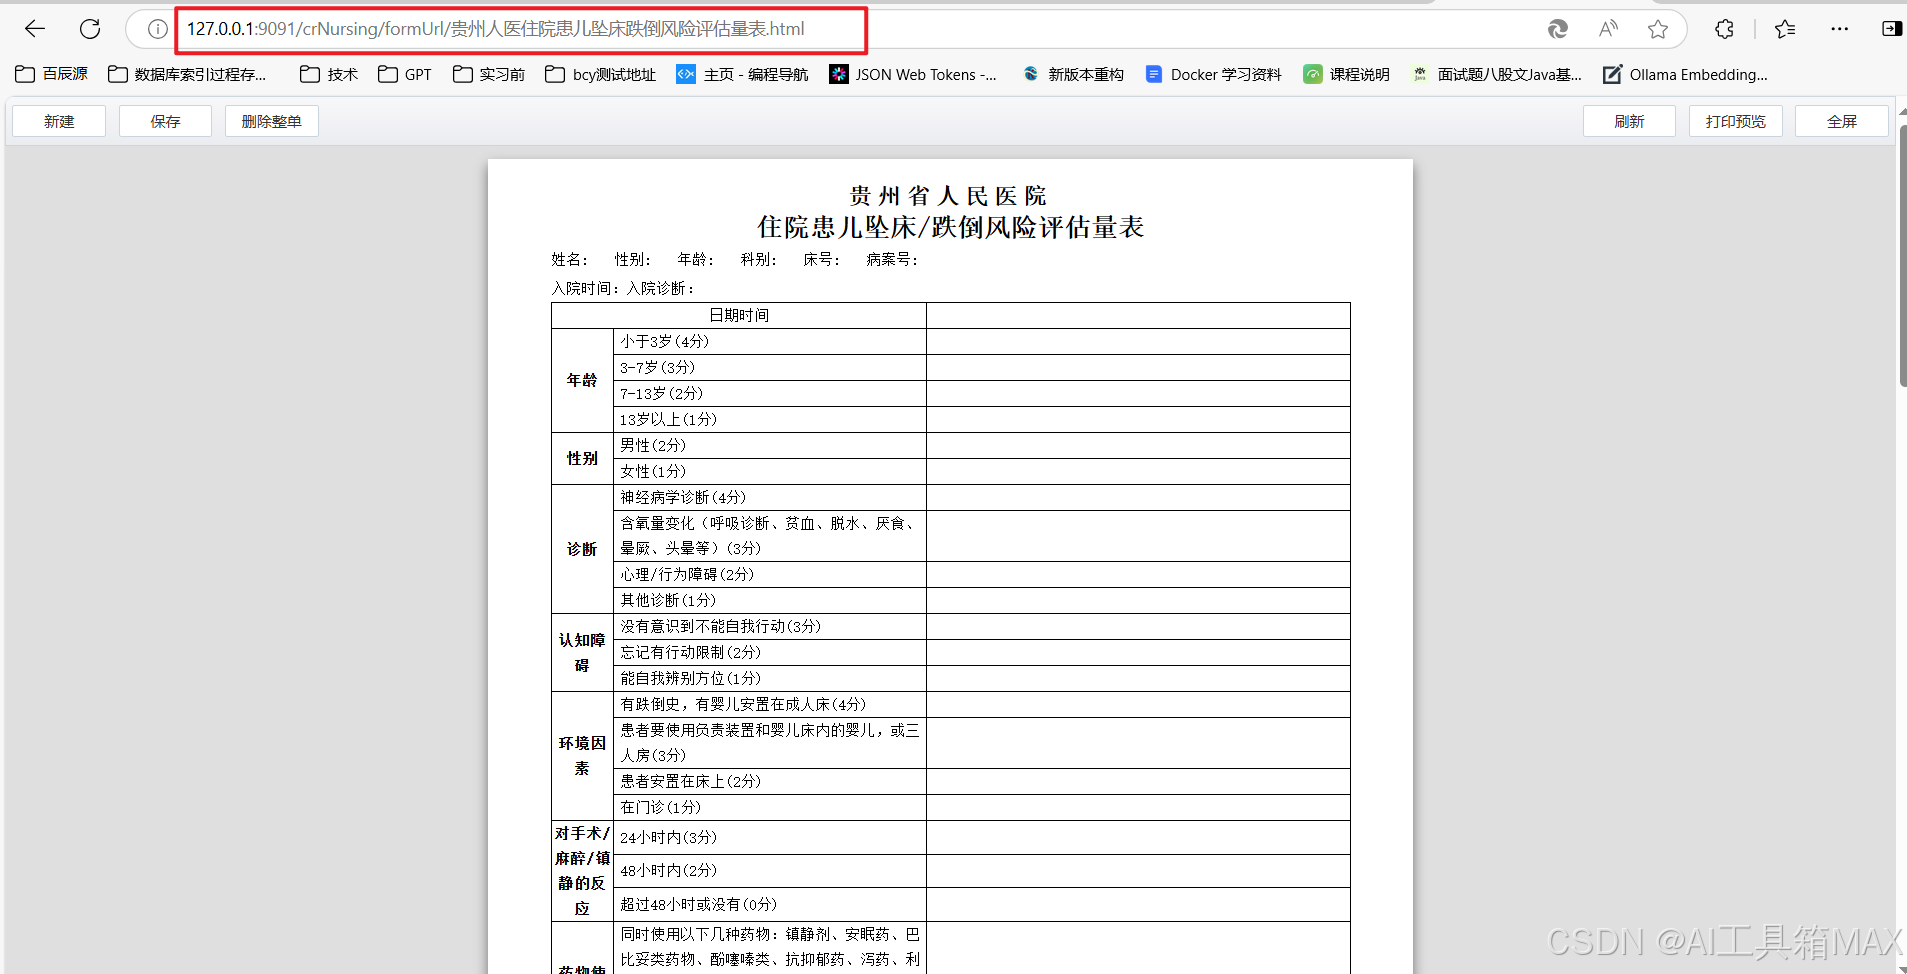1907x974 pixels.
Task: Open the bcy测试地址 bookmark folder
Action: point(601,74)
